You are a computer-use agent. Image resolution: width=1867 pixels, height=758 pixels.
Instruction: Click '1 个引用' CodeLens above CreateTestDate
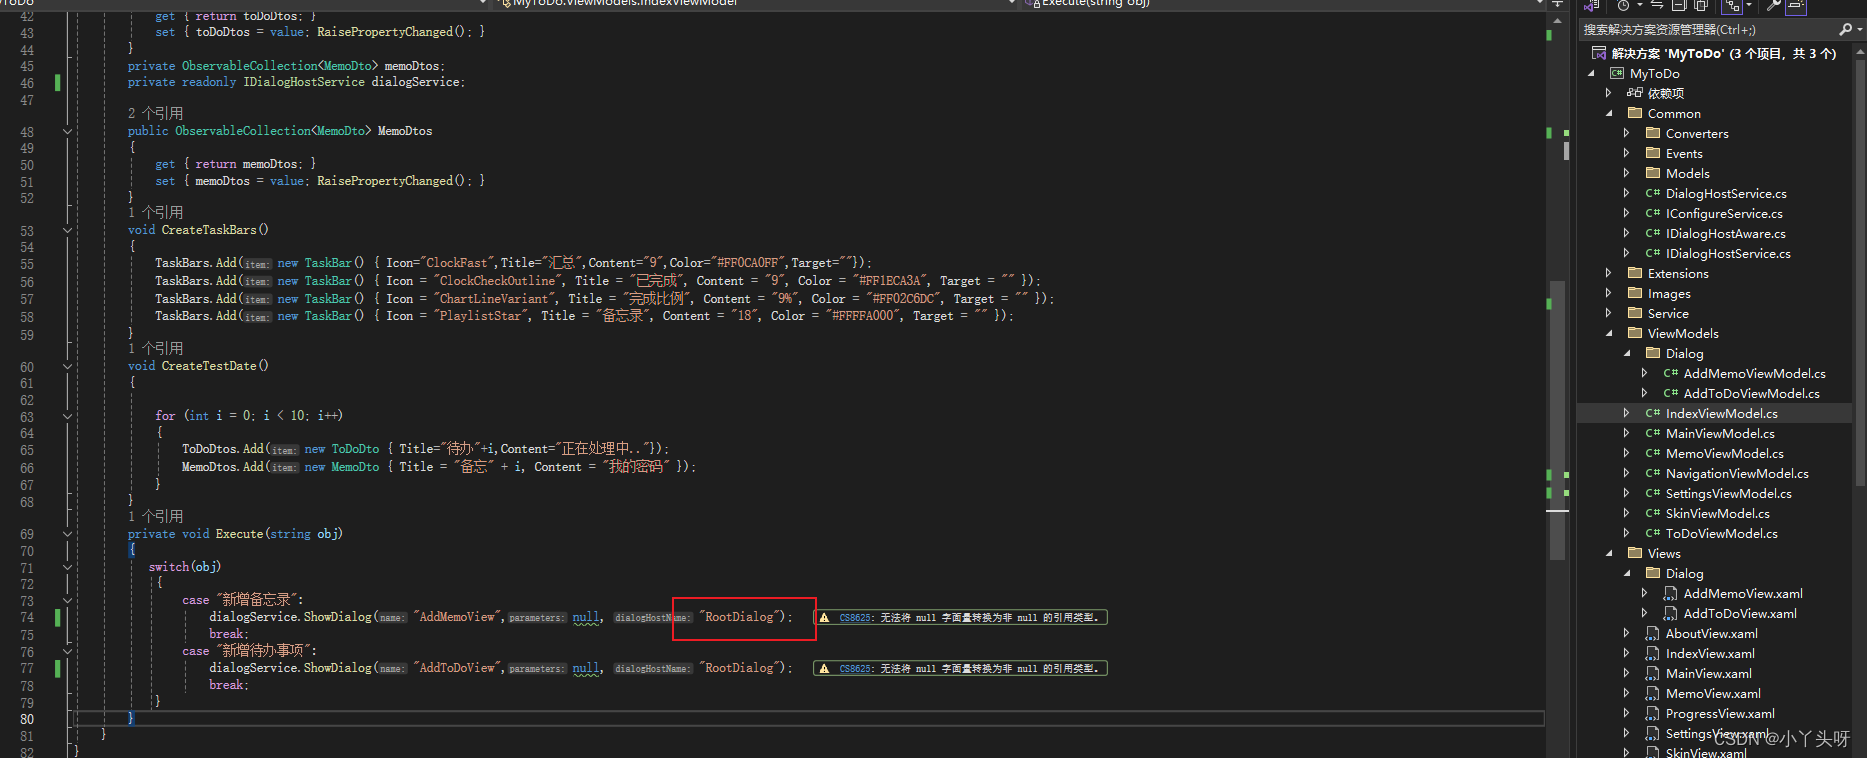tap(155, 349)
